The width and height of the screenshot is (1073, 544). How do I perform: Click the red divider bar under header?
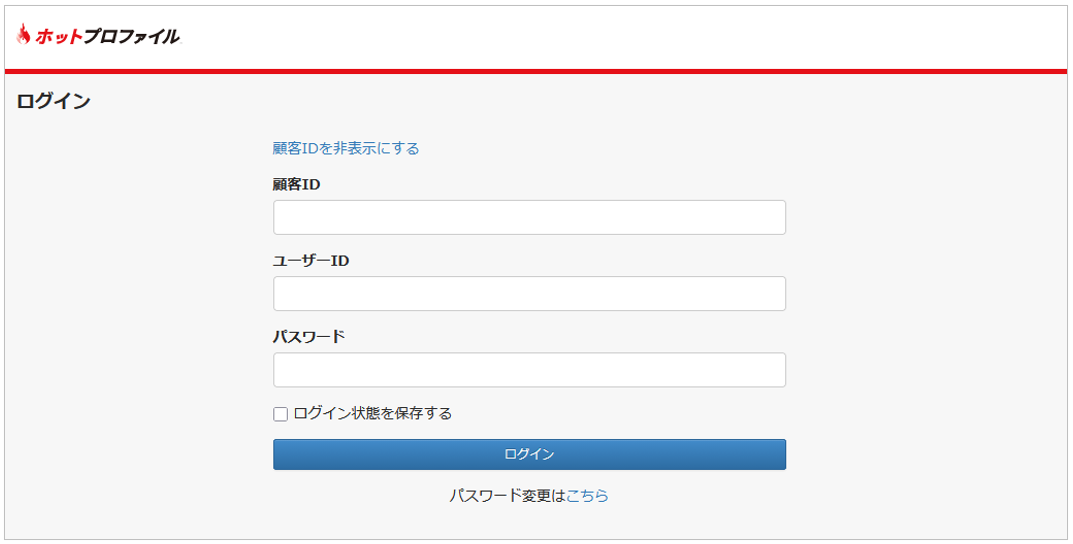[x=536, y=71]
